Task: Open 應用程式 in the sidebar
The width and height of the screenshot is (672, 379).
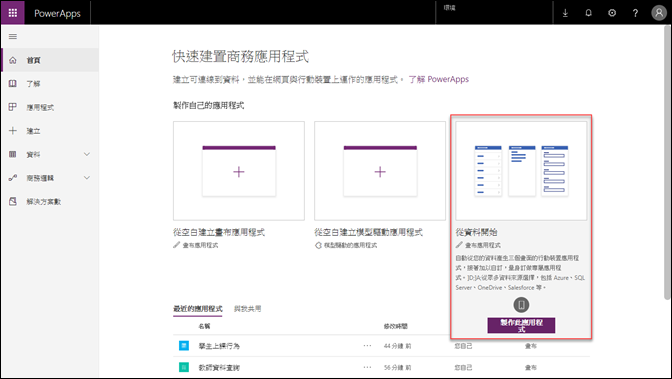Action: (40, 107)
